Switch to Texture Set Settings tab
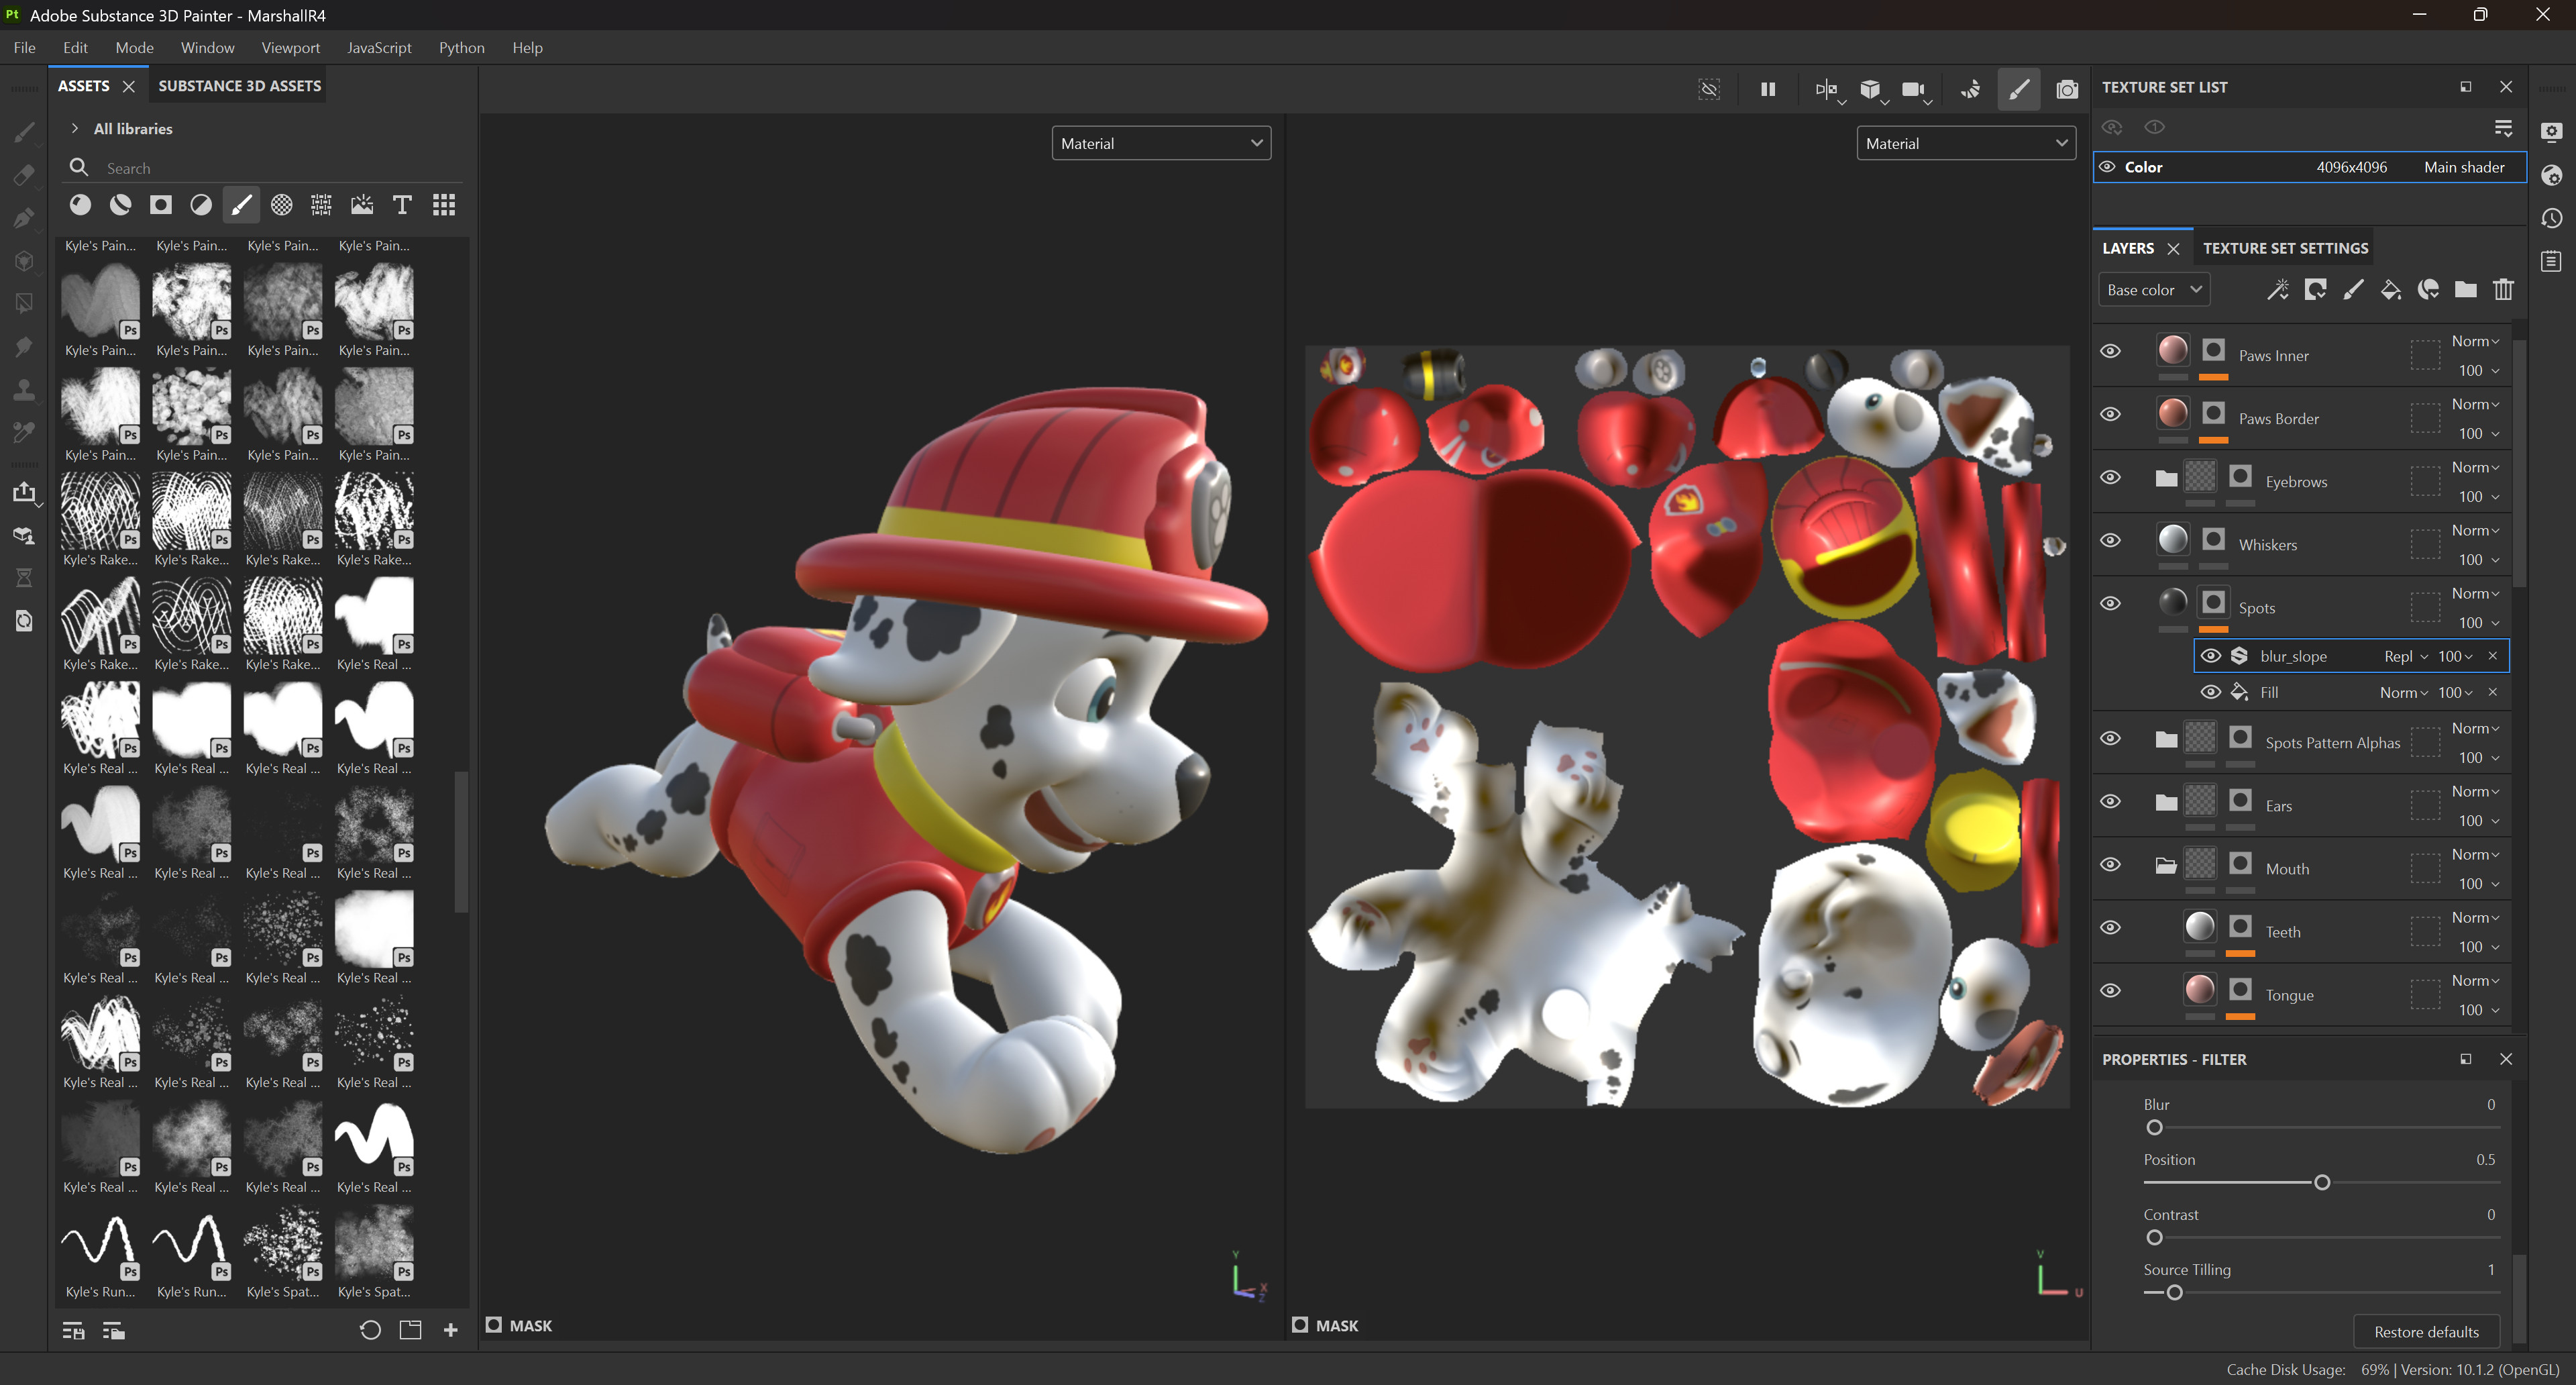This screenshot has width=2576, height=1385. (2285, 248)
